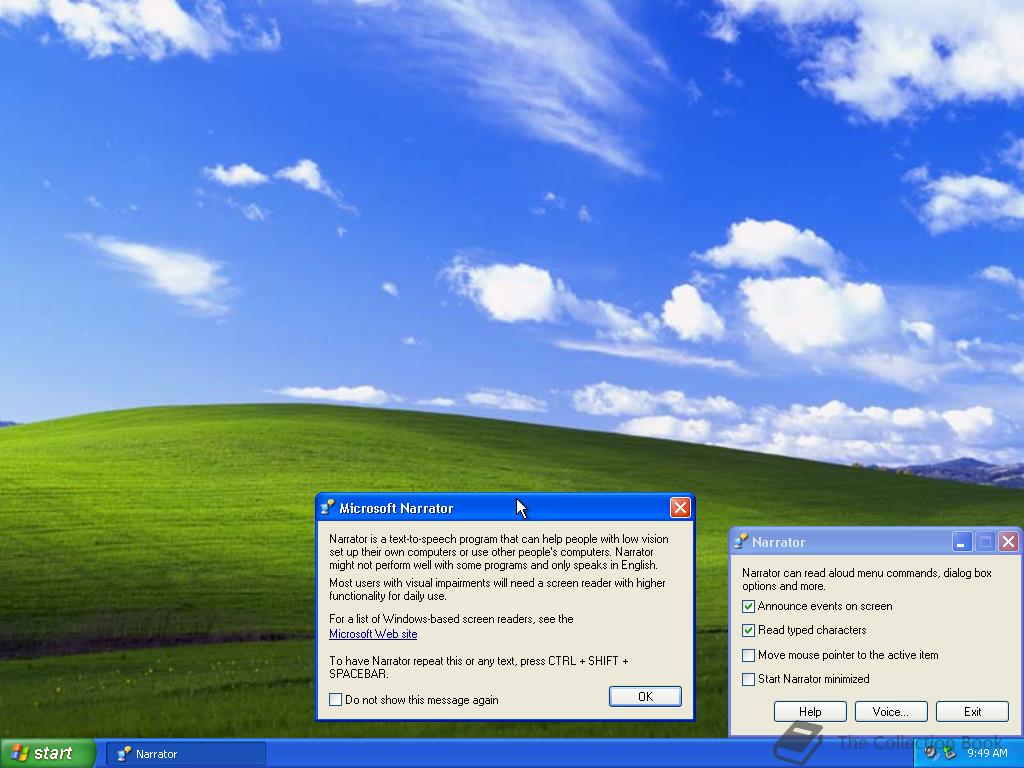Open the volume speaker tray icon
The width and height of the screenshot is (1024, 768).
click(x=931, y=753)
